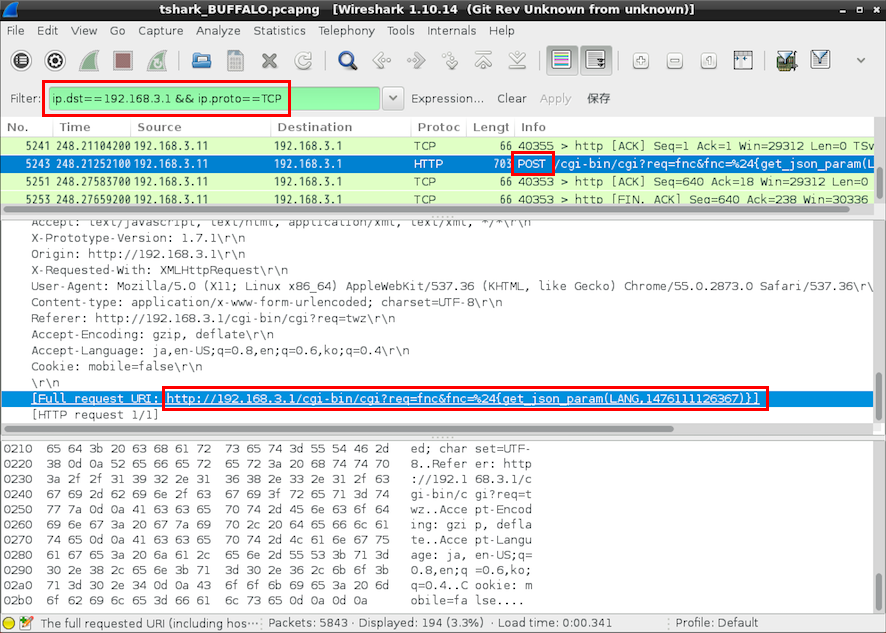Image resolution: width=886 pixels, height=633 pixels.
Task: Apply the display filter
Action: [x=555, y=98]
